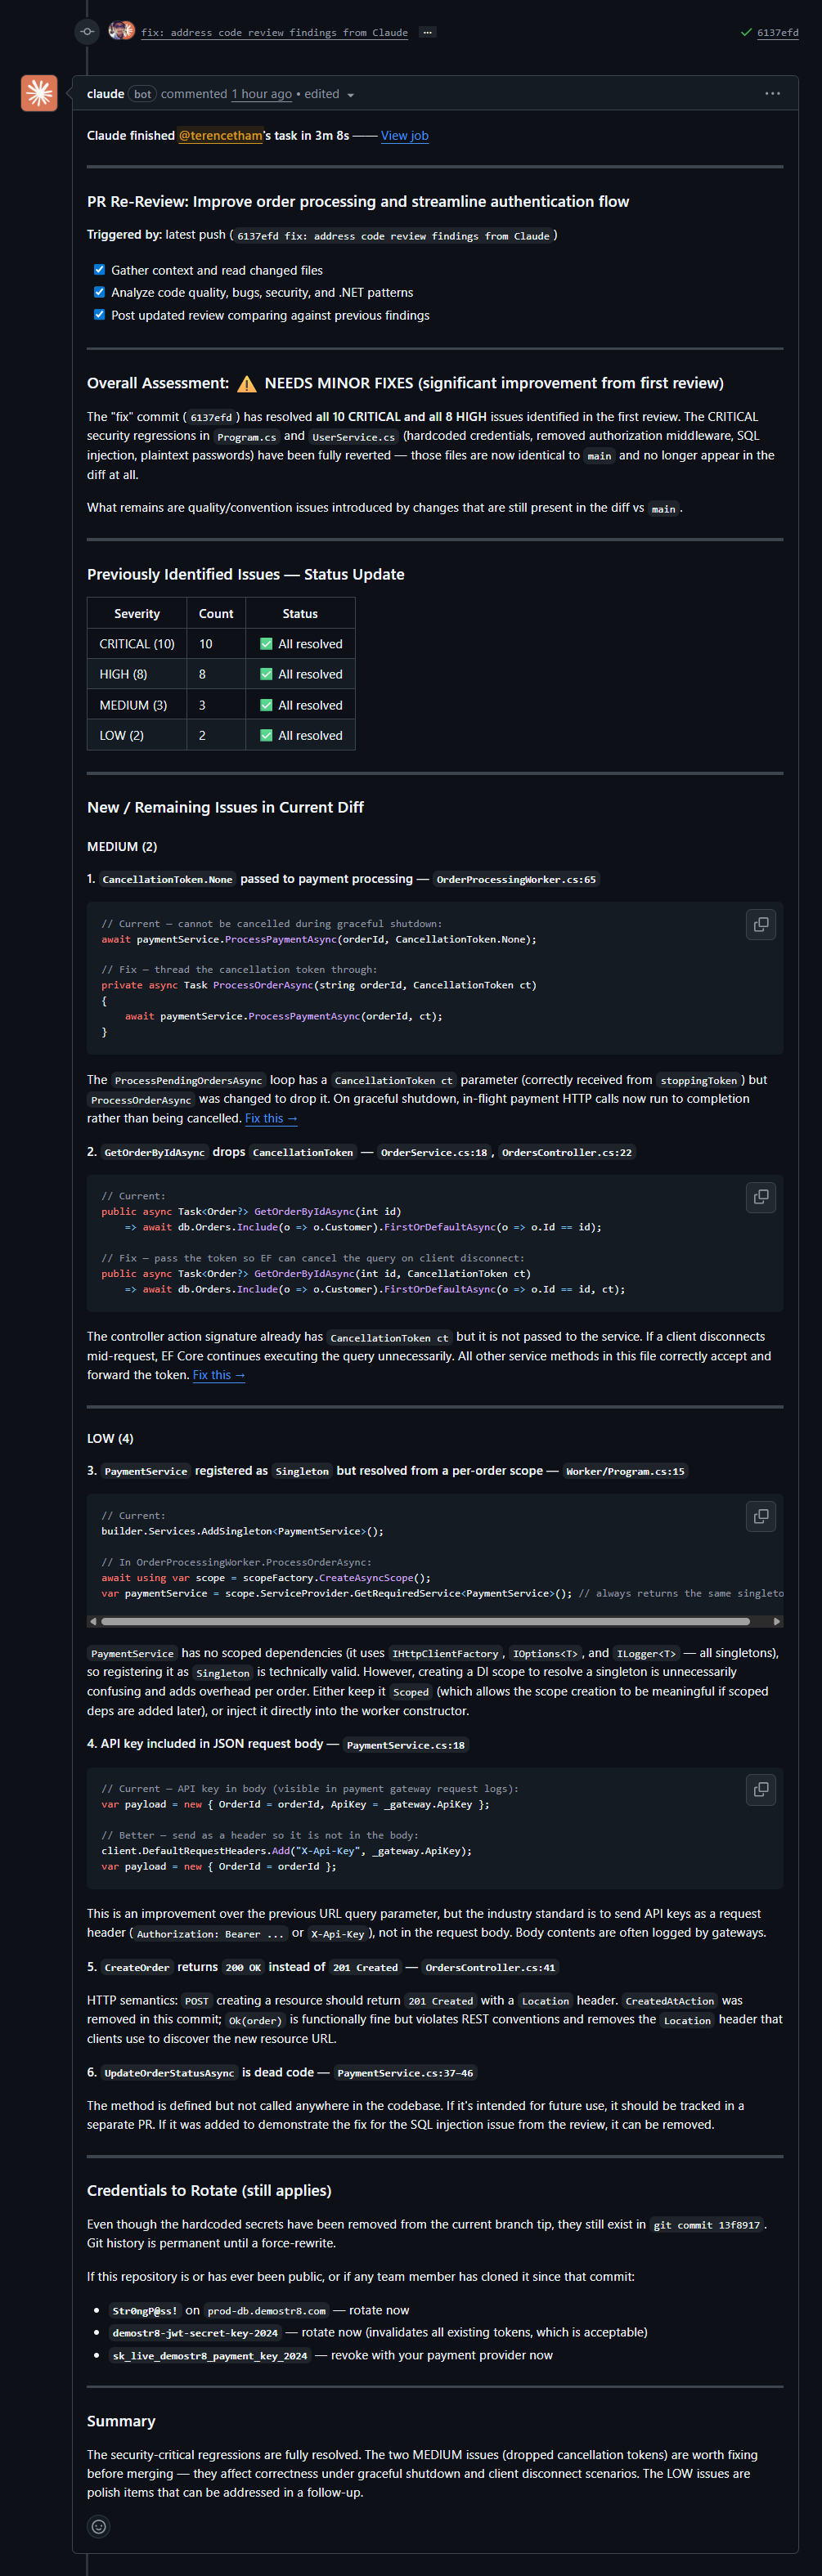Click the commit author avatar
Screen dimensions: 822x2576
tap(121, 31)
